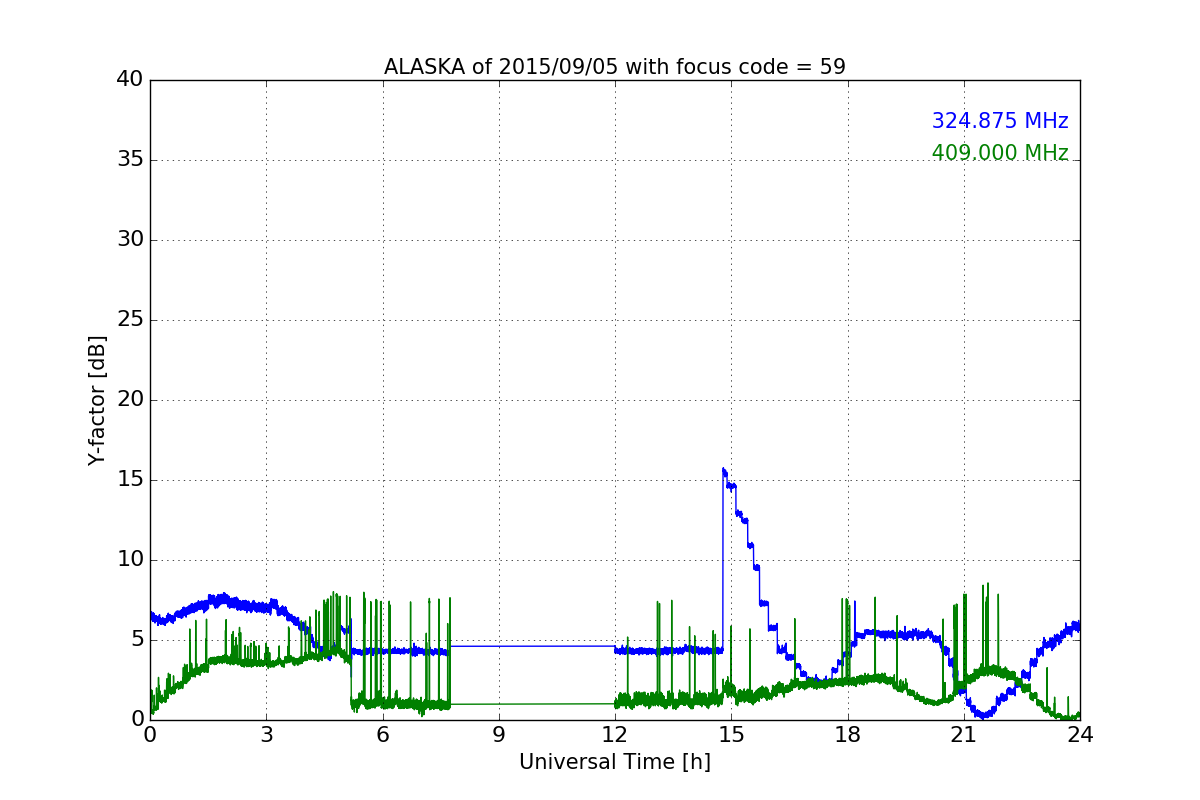Screen dimensions: 1200x800
Task: Click the y-axis tick label 40
Action: (x=130, y=80)
